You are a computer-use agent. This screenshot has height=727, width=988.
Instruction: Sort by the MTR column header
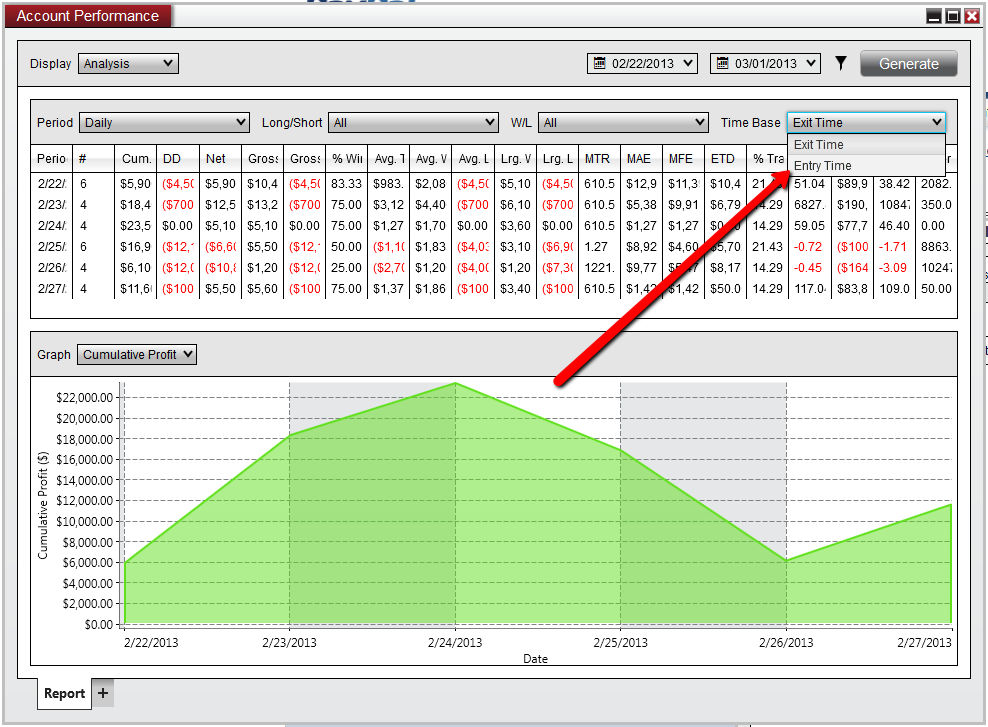(x=600, y=159)
